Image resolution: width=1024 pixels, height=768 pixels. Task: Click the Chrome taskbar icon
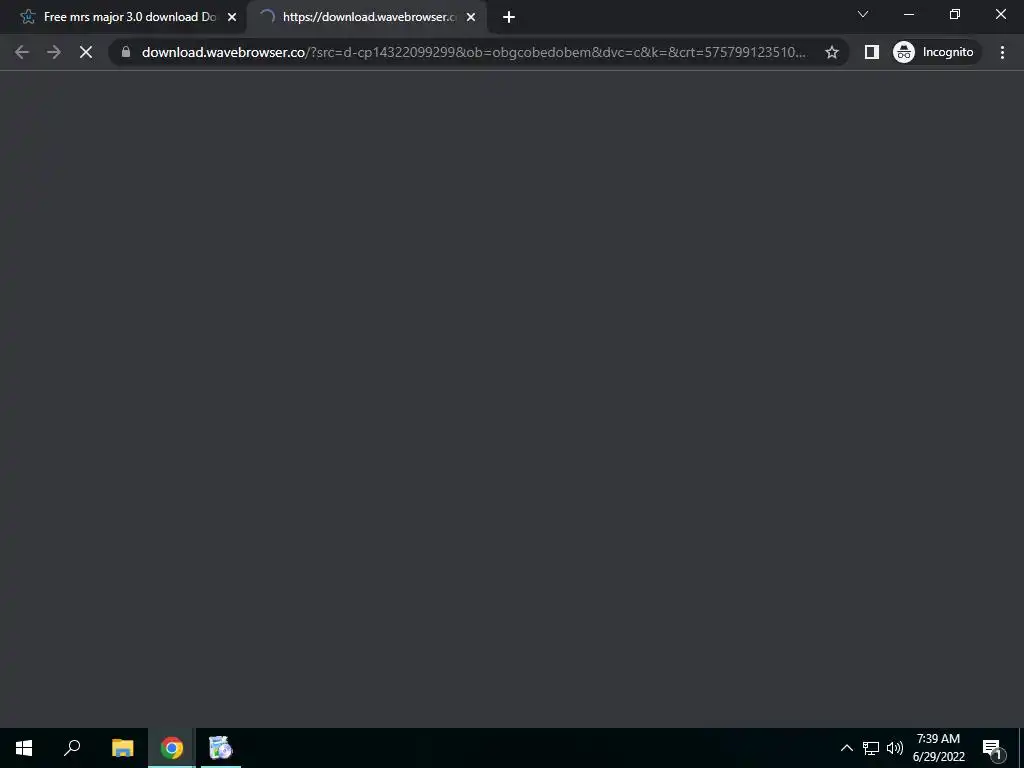[x=172, y=748]
